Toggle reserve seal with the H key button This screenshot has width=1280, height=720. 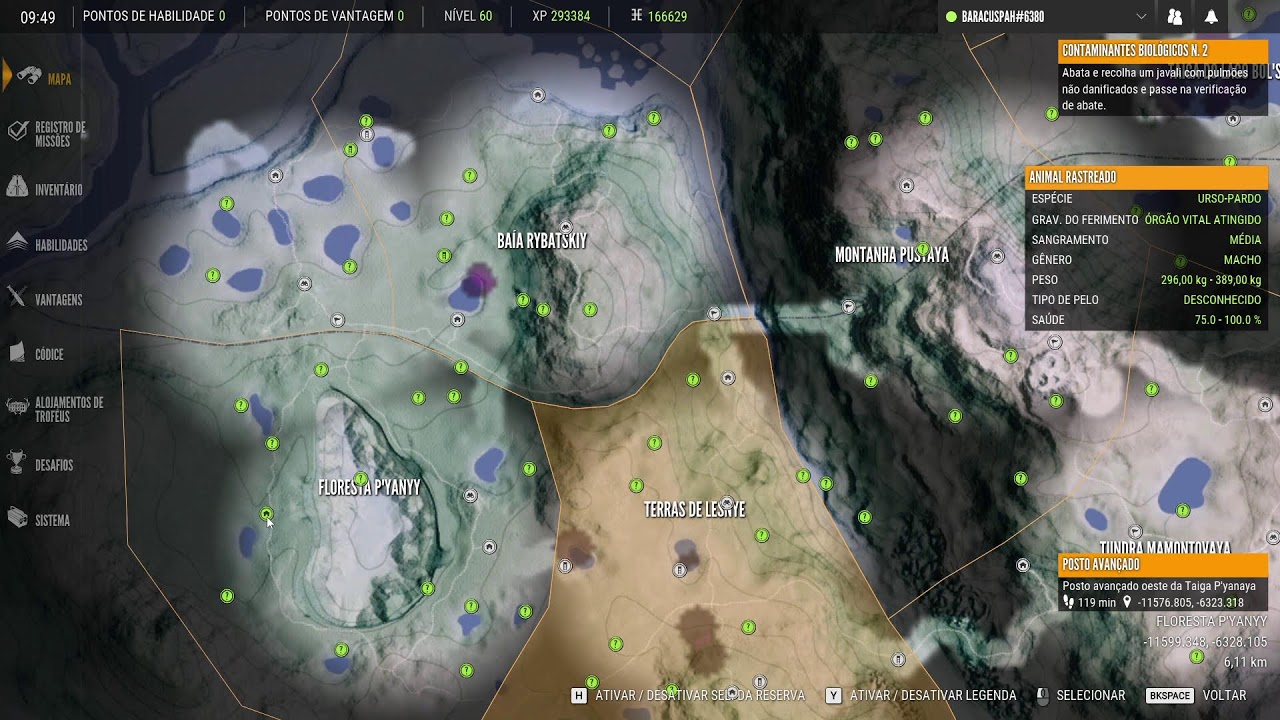pos(577,695)
